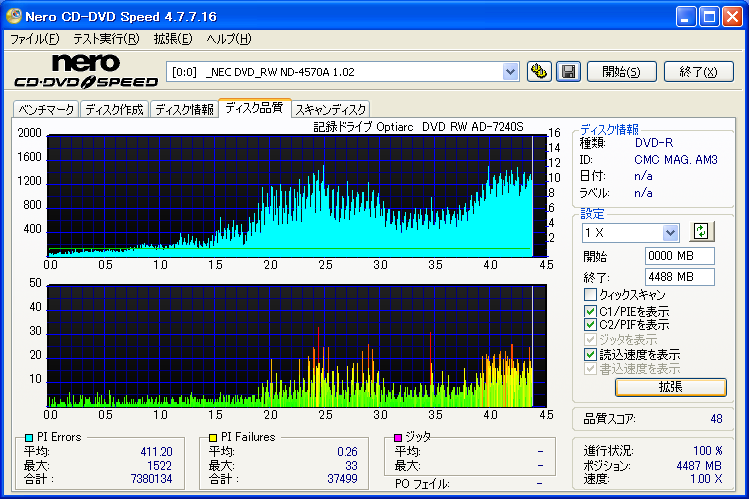Screen dimensions: 749x499
Task: Switch to the ディスク作成 tab
Action: (x=115, y=109)
